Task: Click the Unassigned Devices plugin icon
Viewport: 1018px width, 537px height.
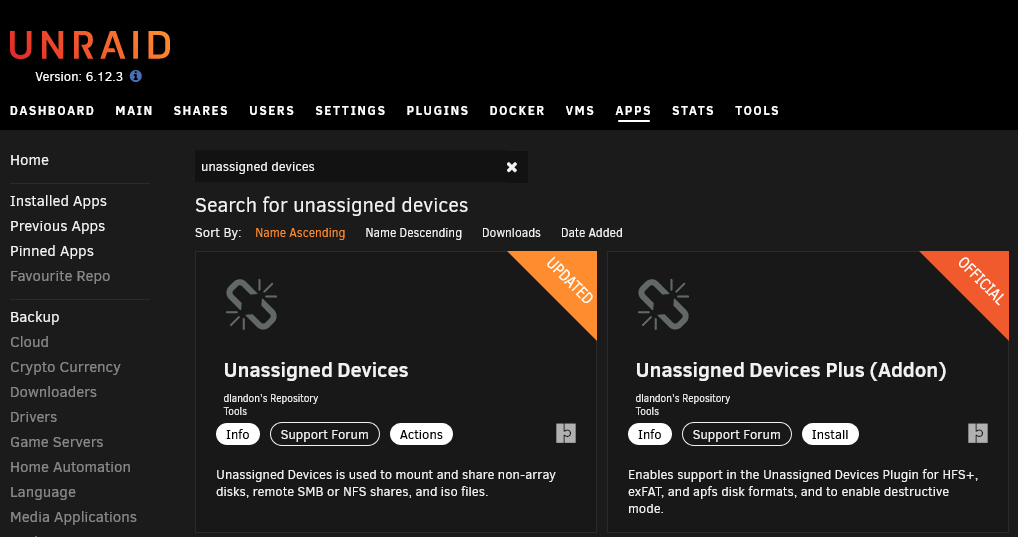Action: 251,305
